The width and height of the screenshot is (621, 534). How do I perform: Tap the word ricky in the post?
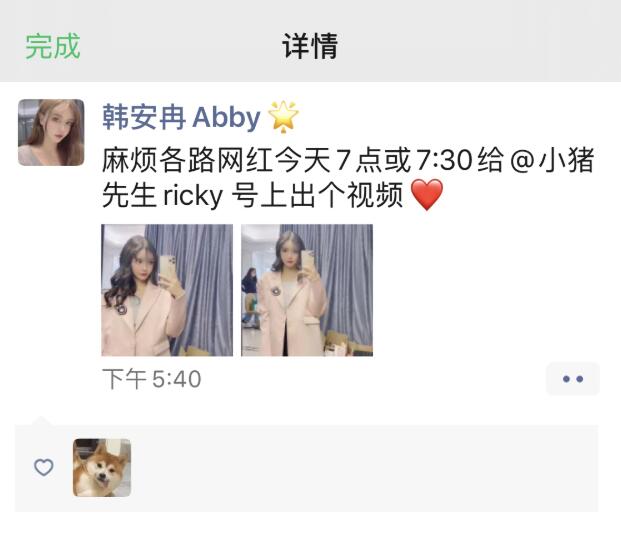click(x=193, y=195)
